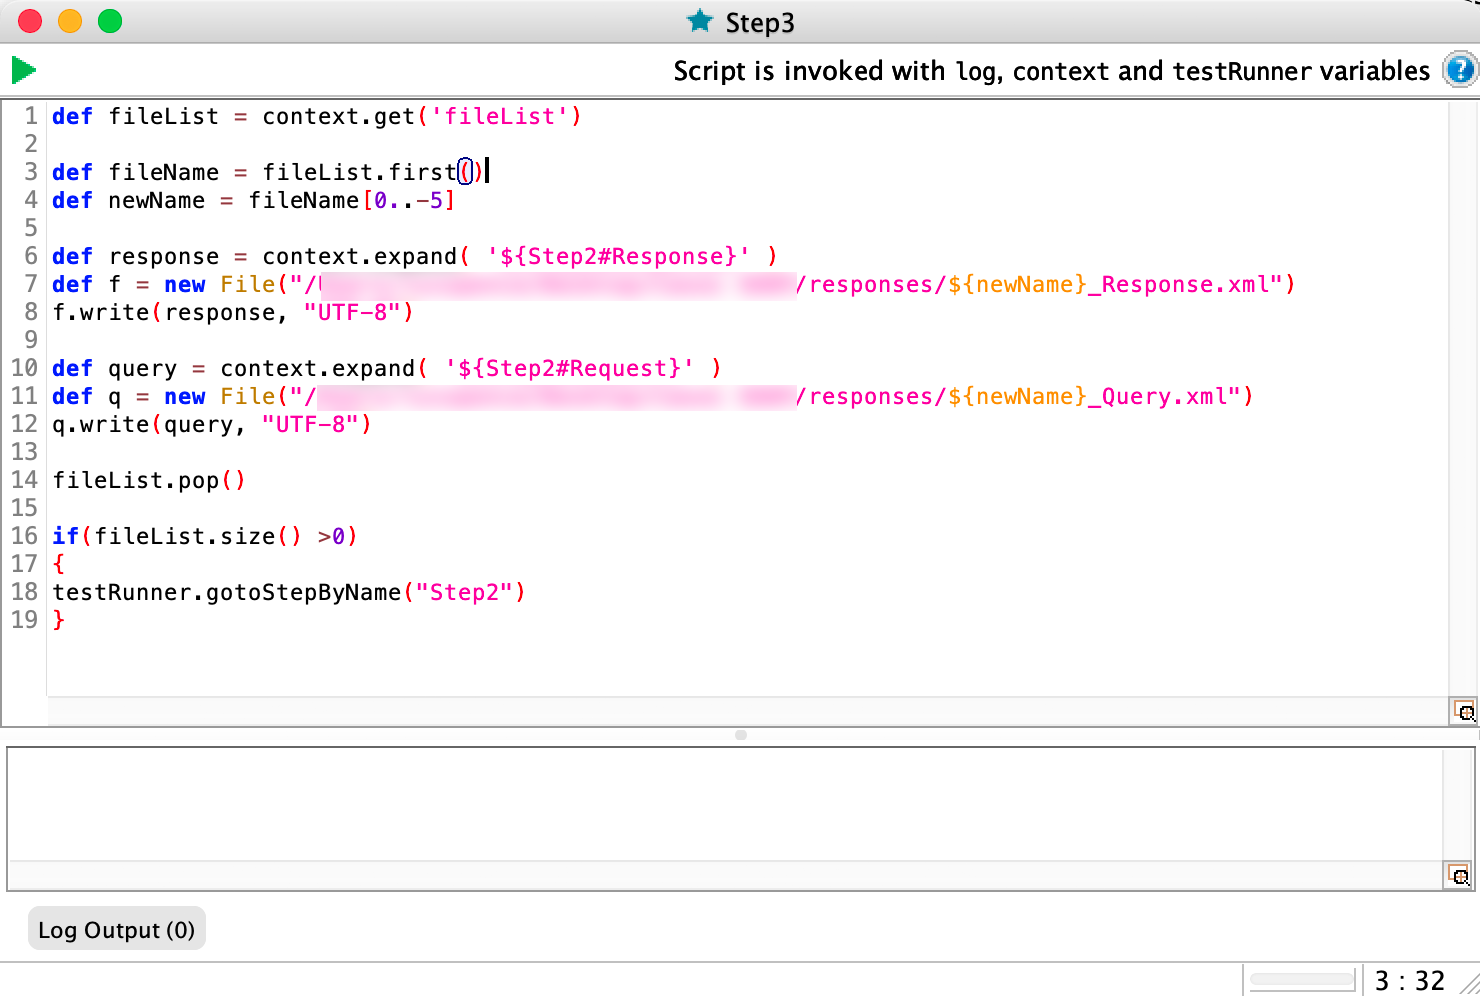1480x996 pixels.
Task: Click the editor's vertical scrollbar track
Action: (1462, 398)
